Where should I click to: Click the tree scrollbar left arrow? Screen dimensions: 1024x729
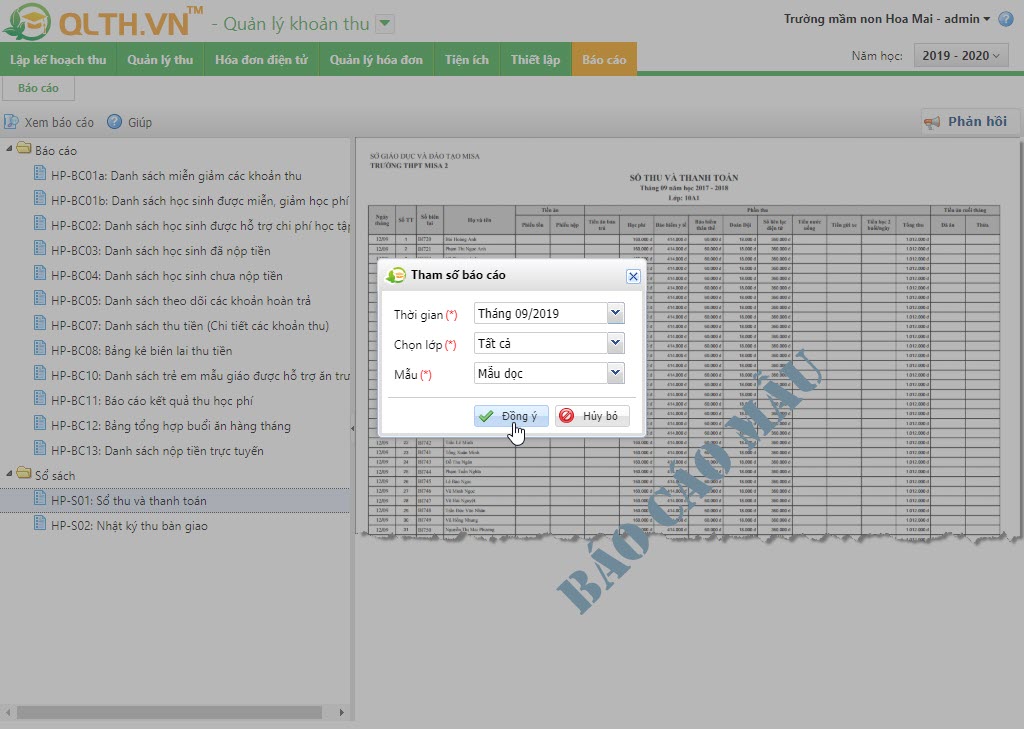tap(8, 712)
